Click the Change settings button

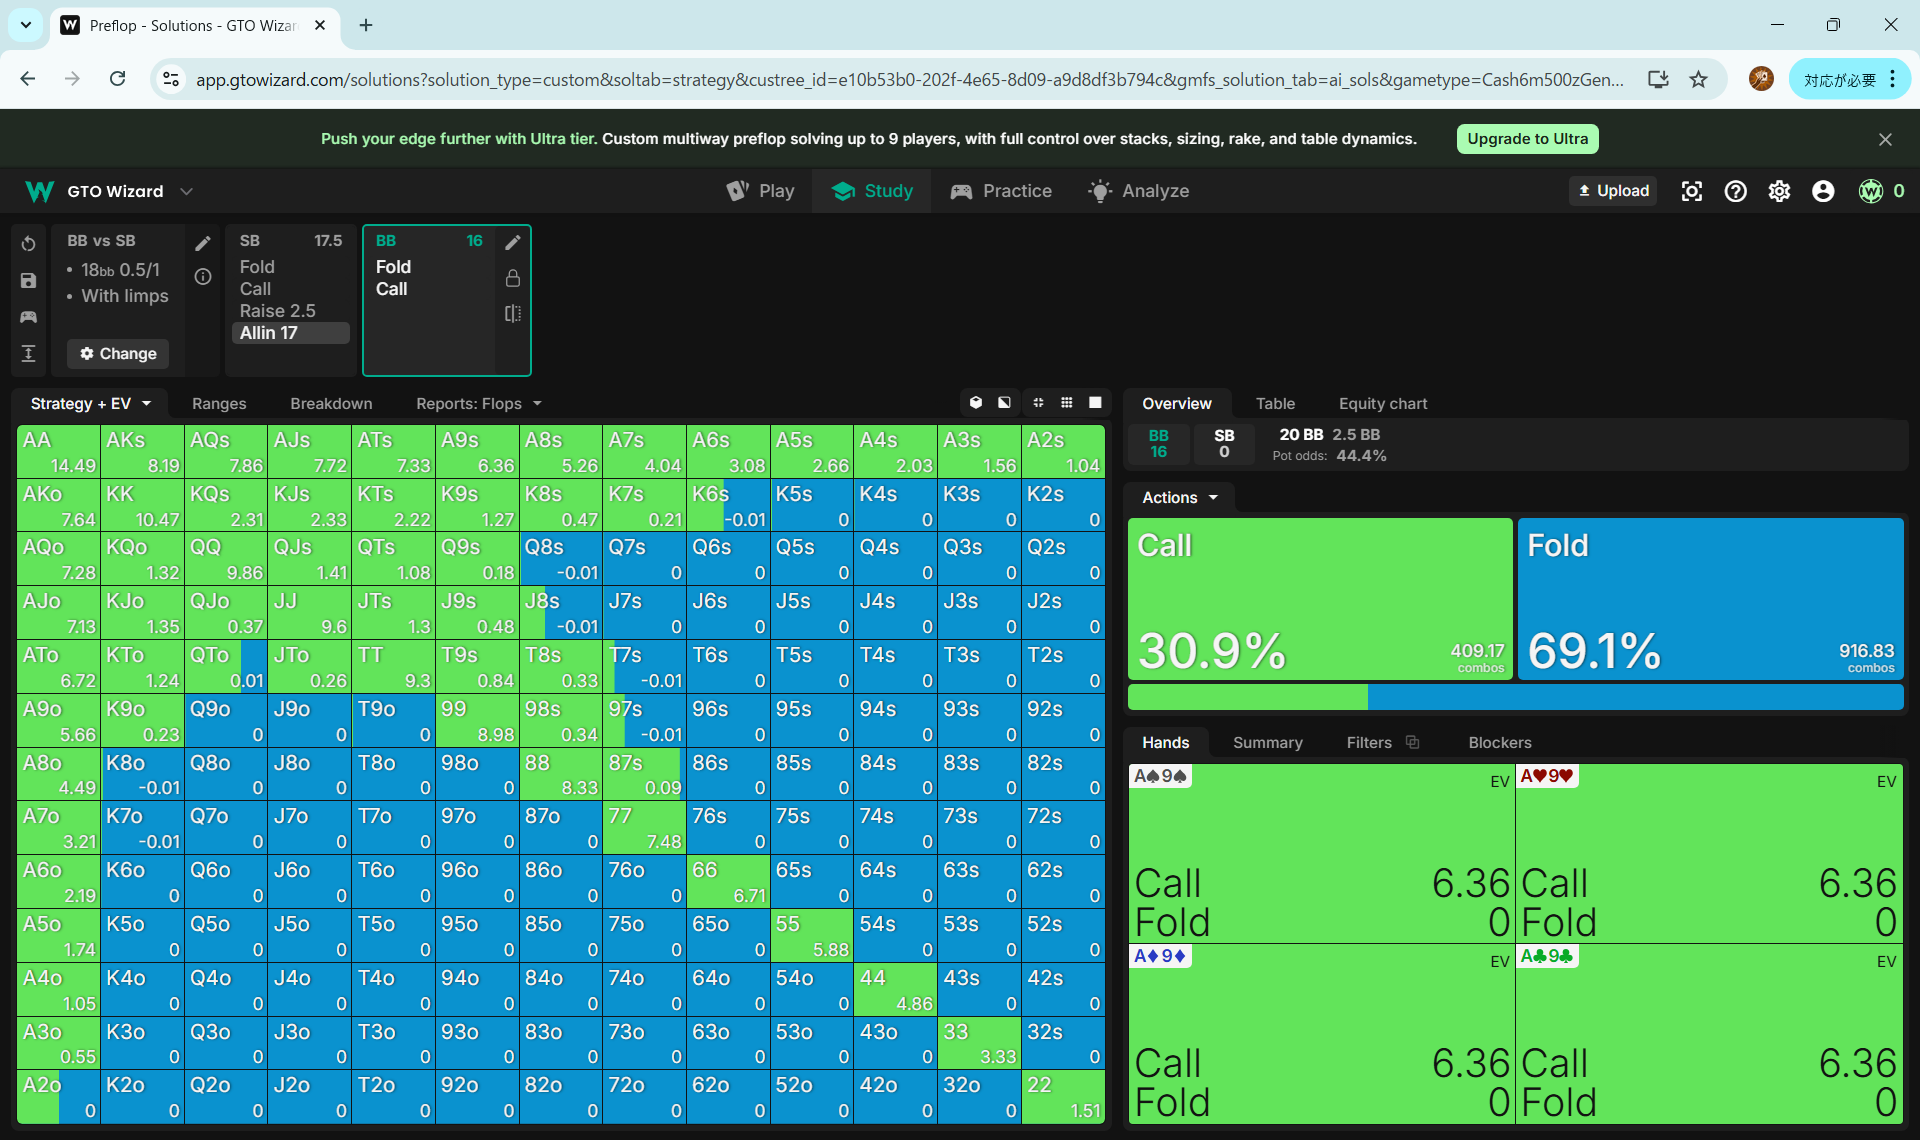coord(118,353)
